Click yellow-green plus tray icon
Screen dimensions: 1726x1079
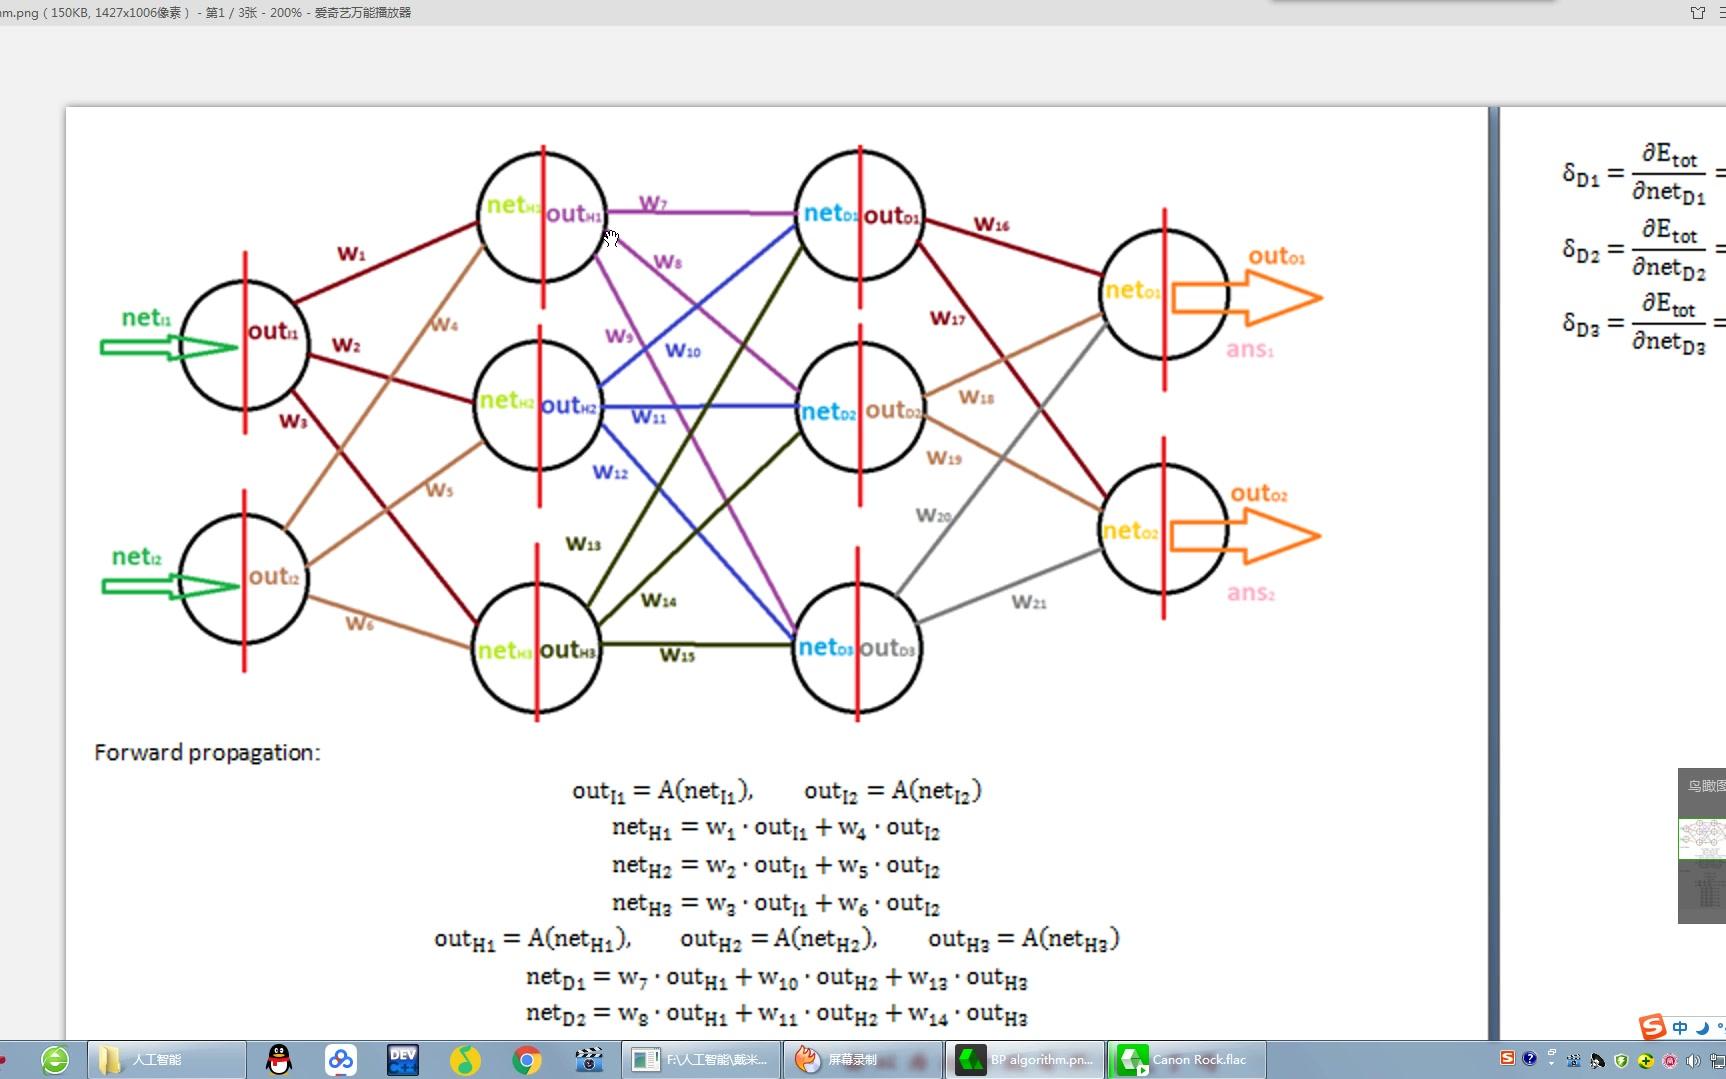click(1645, 1061)
